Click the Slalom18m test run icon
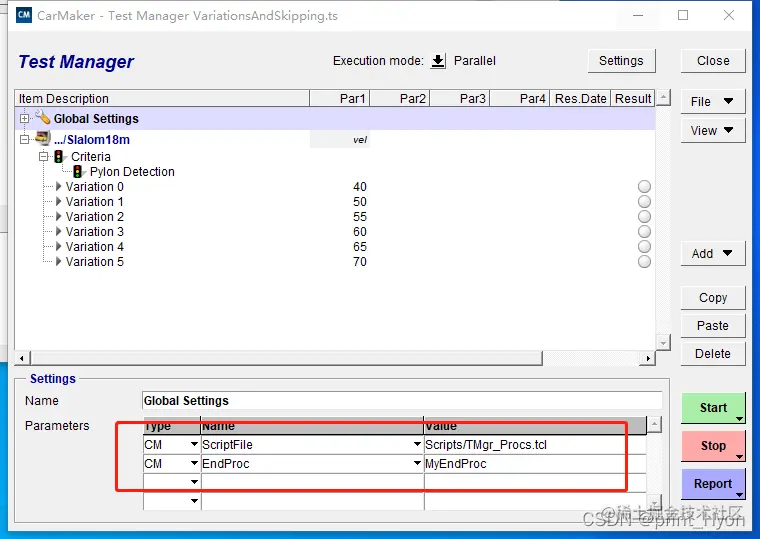This screenshot has height=539, width=760. pyautogui.click(x=43, y=139)
